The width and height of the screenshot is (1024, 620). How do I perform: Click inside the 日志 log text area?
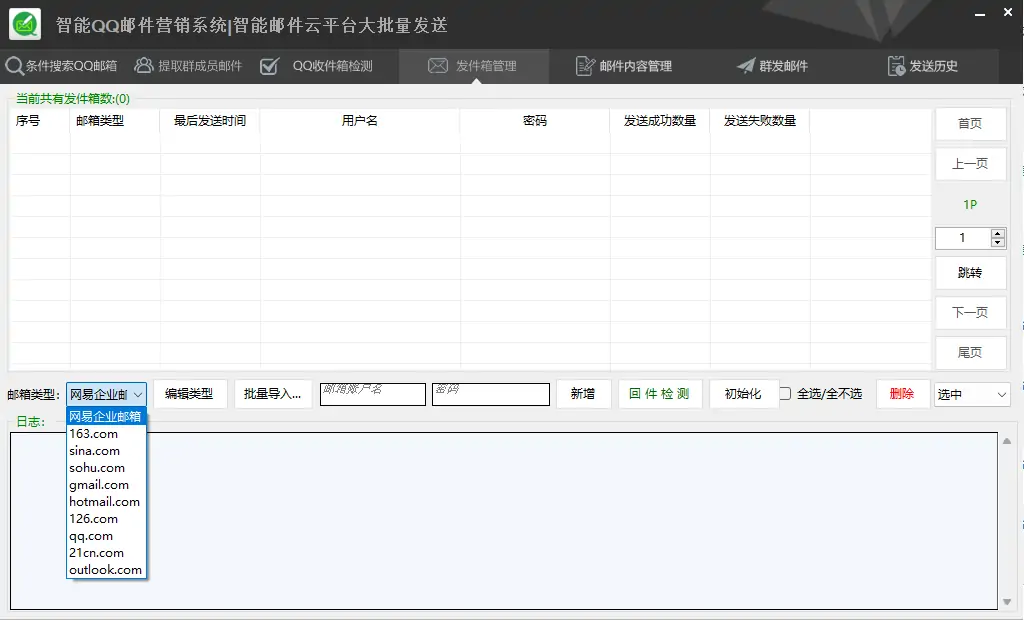(x=504, y=521)
